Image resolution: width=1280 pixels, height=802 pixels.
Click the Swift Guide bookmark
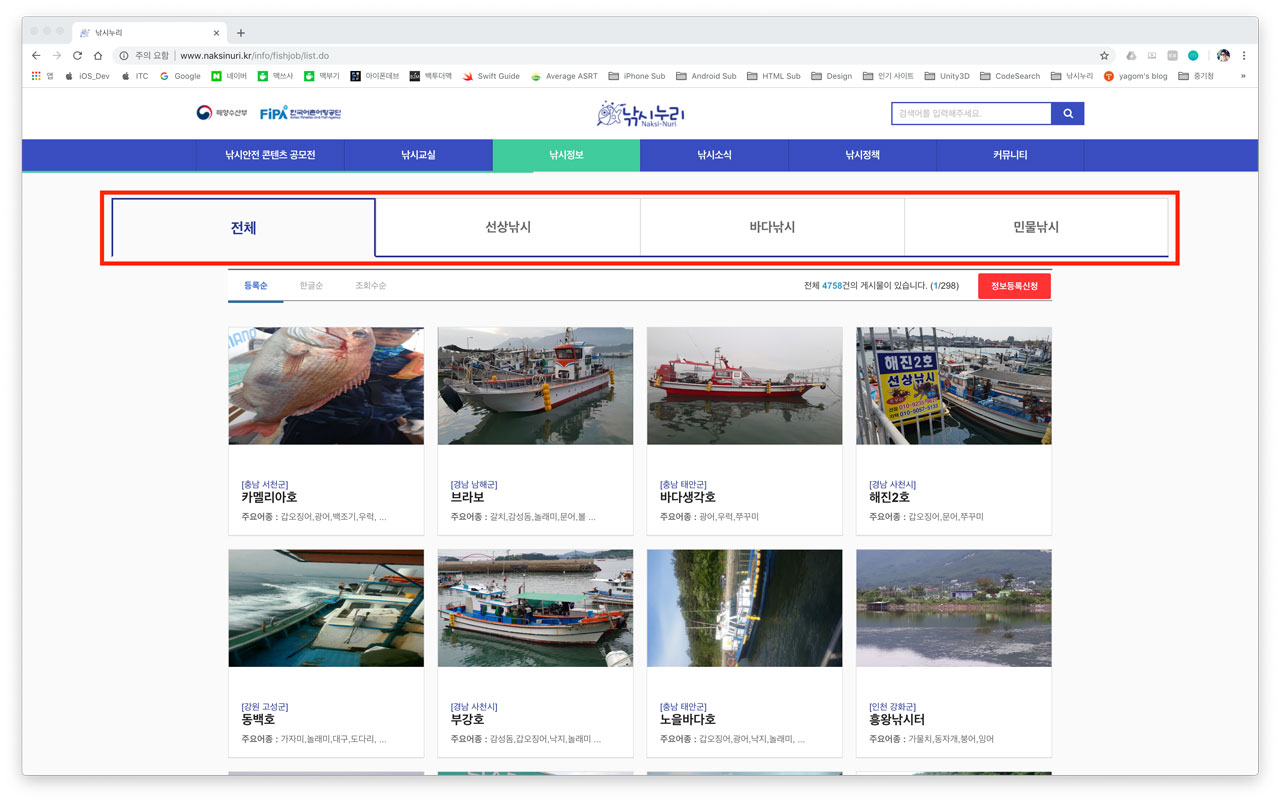coord(491,76)
